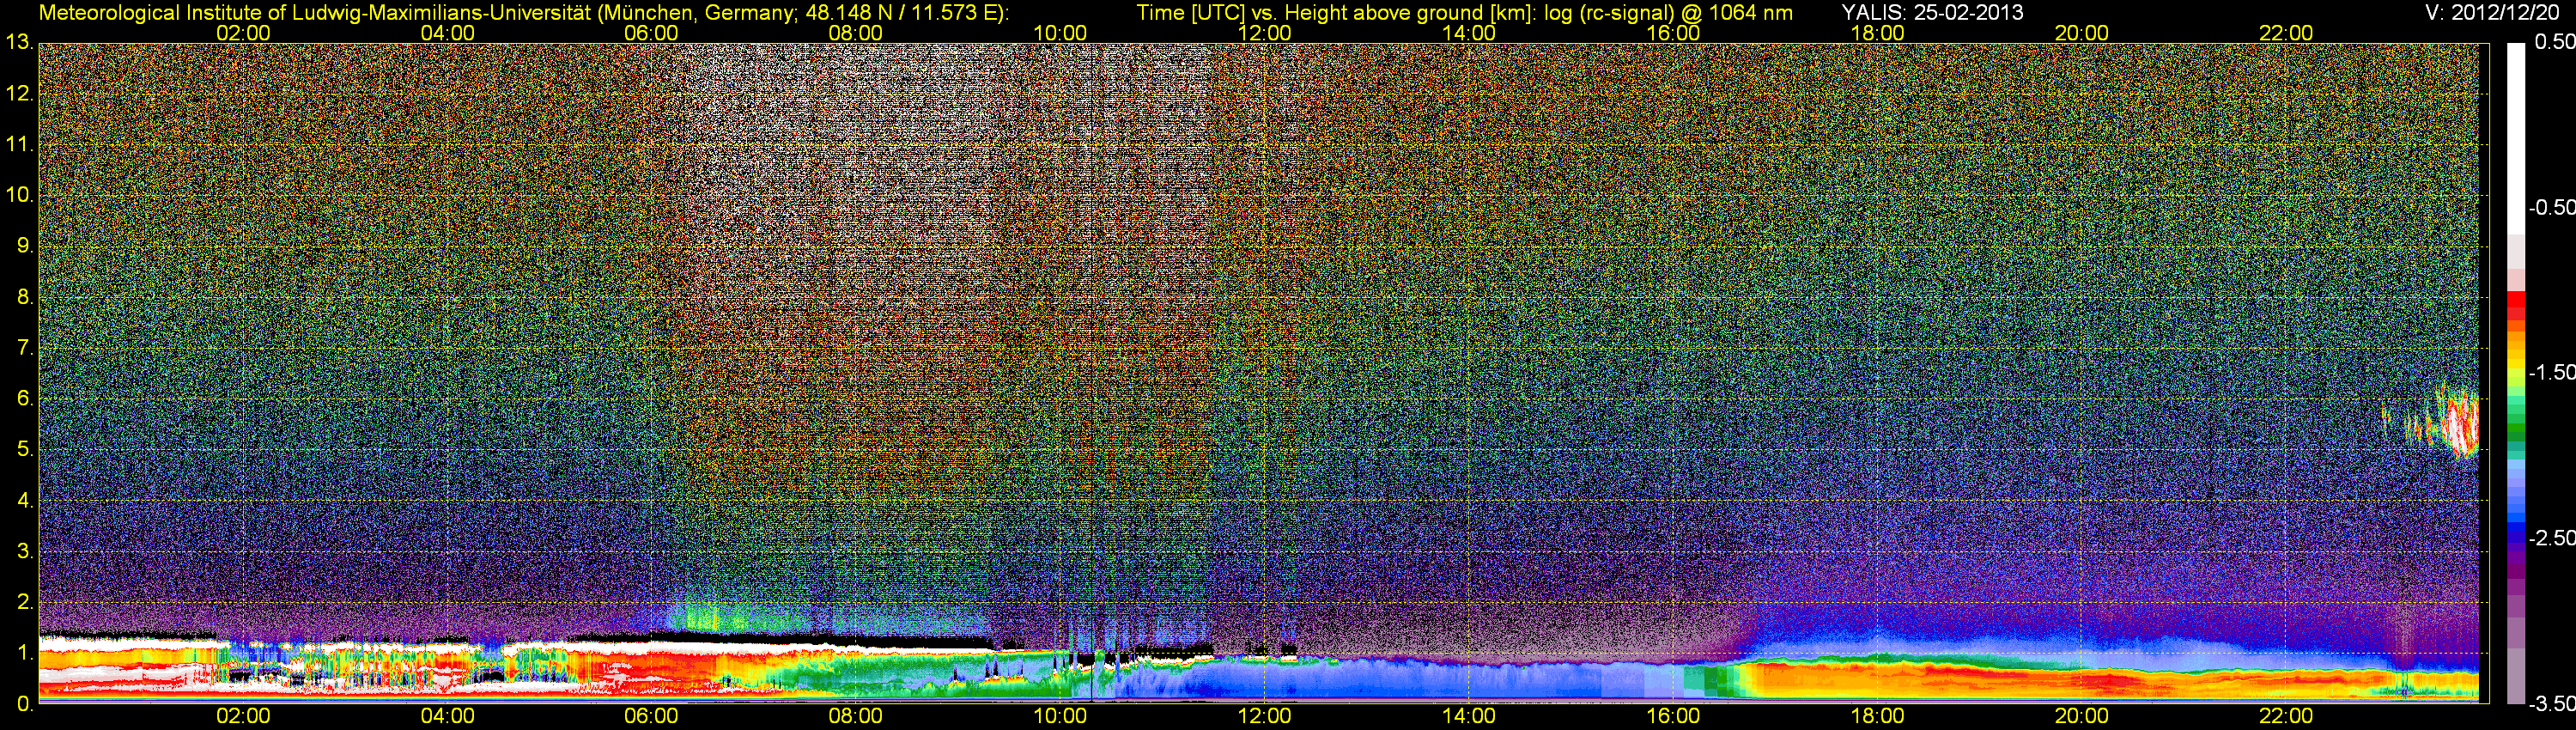
Task: Pick the 3 km height axis label
Action: (x=24, y=551)
